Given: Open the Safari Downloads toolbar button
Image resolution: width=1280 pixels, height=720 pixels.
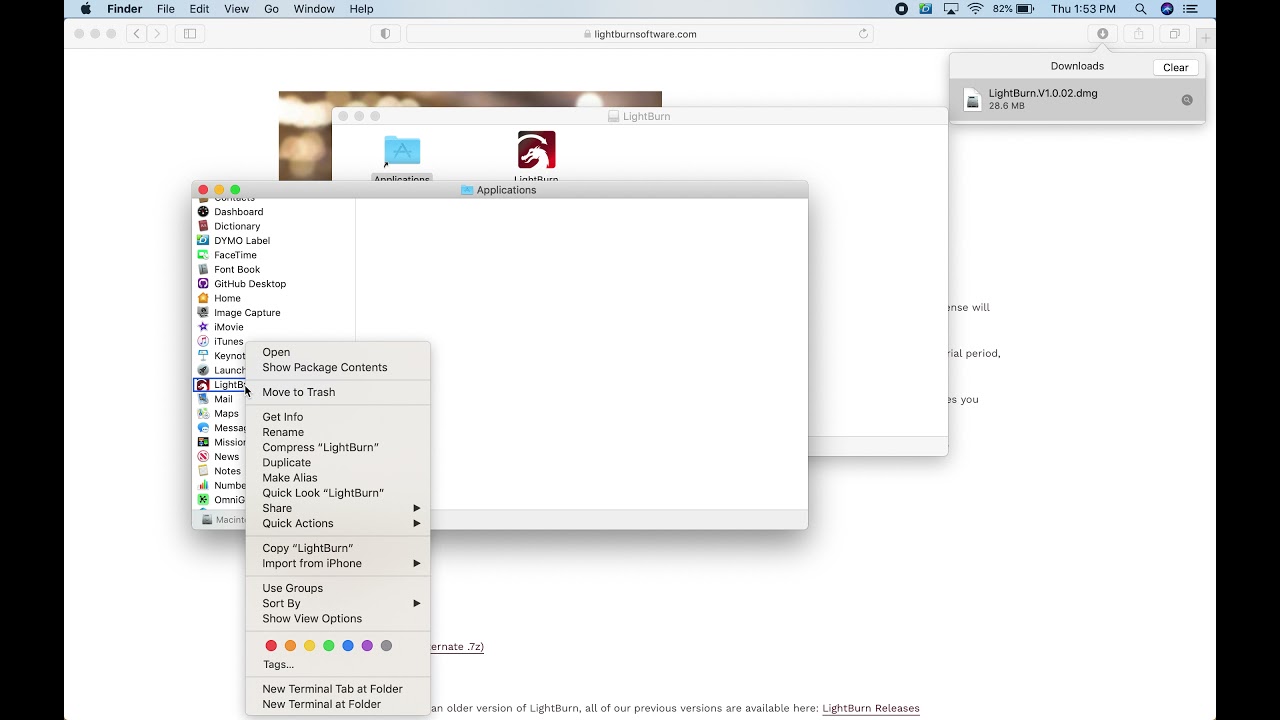Looking at the screenshot, I should tap(1102, 34).
